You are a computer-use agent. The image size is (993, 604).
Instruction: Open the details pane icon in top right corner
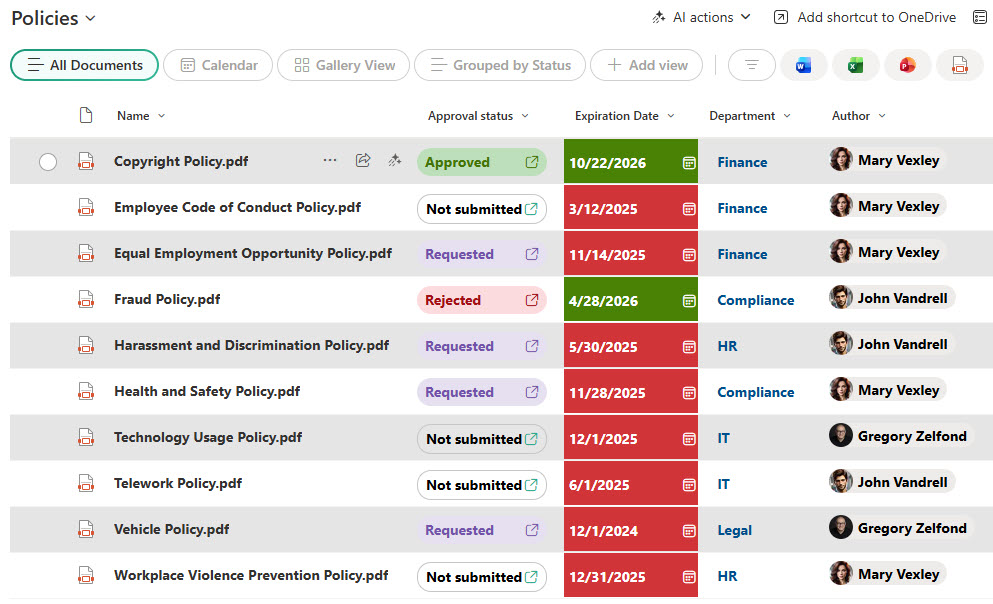pyautogui.click(x=980, y=17)
